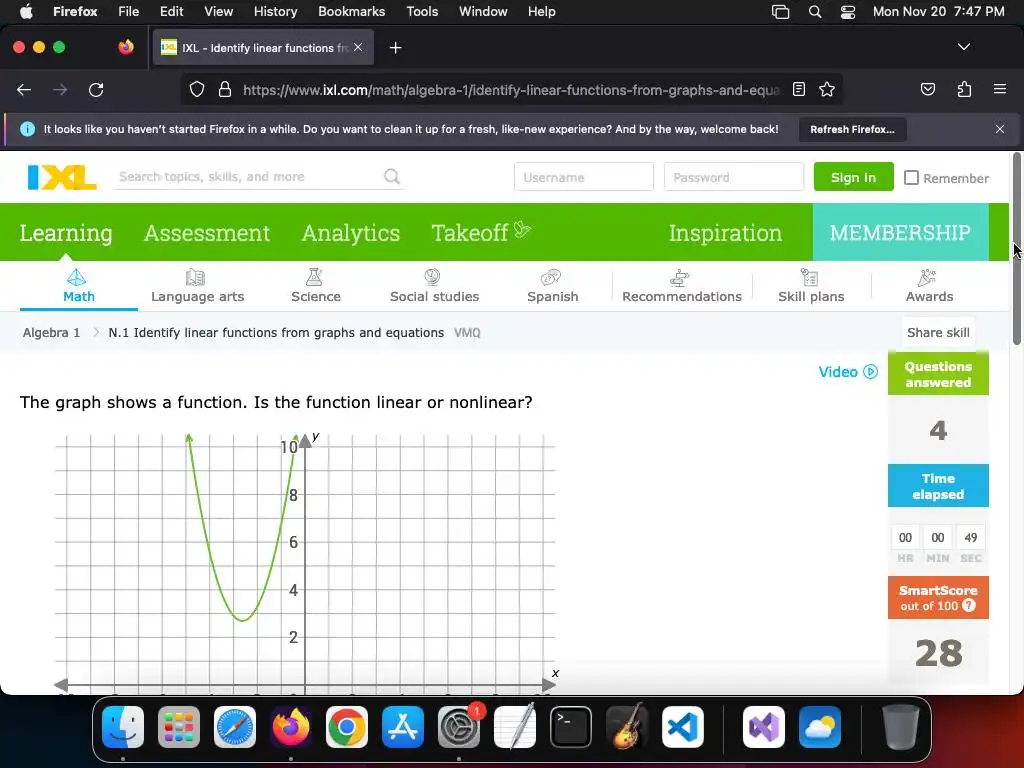Open Recommendations section

(682, 285)
